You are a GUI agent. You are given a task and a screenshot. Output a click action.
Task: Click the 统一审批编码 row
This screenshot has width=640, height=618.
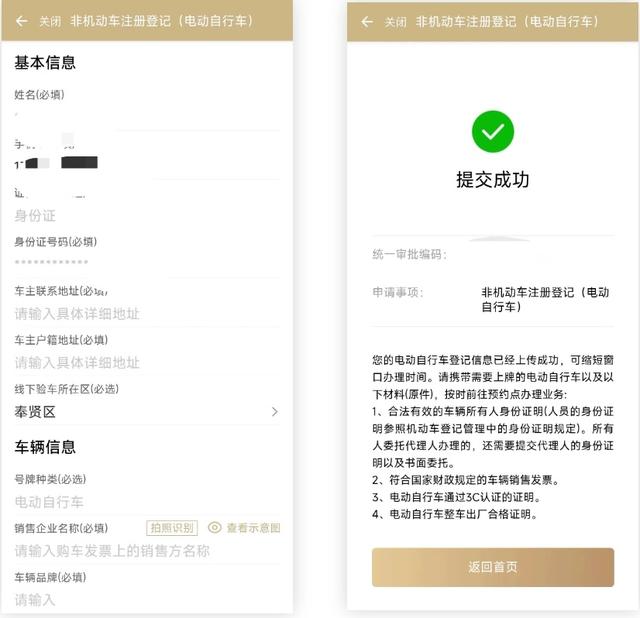point(493,254)
